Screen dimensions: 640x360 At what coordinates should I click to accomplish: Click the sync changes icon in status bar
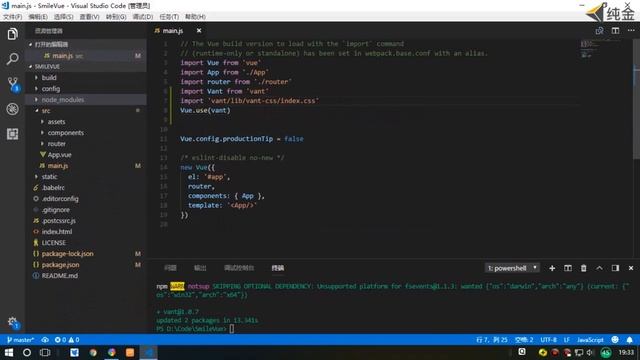[x=45, y=340]
